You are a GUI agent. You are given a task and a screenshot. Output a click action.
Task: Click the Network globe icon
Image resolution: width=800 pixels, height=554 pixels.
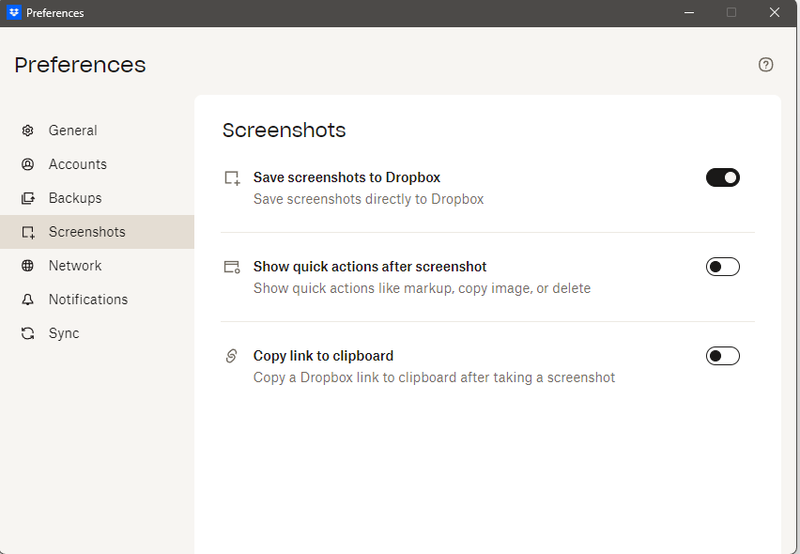tap(28, 266)
